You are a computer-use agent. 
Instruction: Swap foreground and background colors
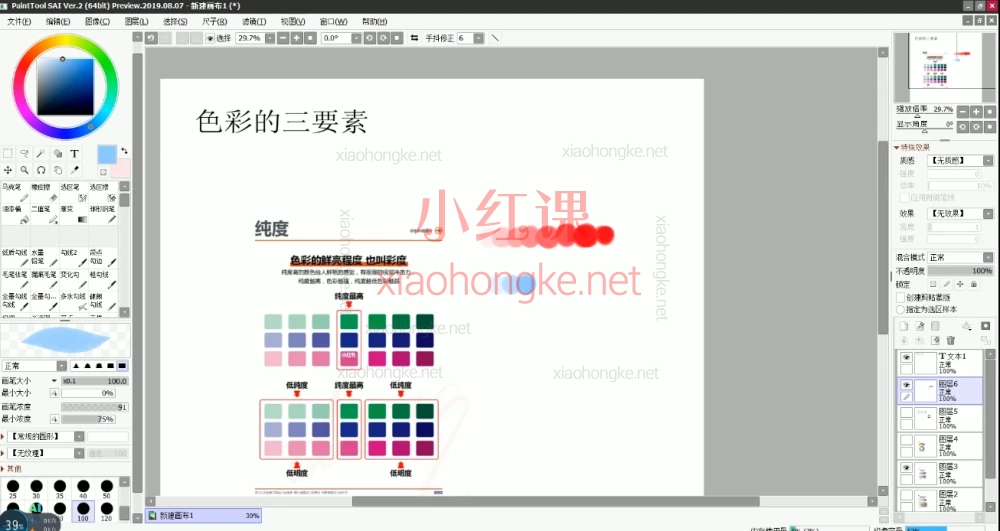124,151
